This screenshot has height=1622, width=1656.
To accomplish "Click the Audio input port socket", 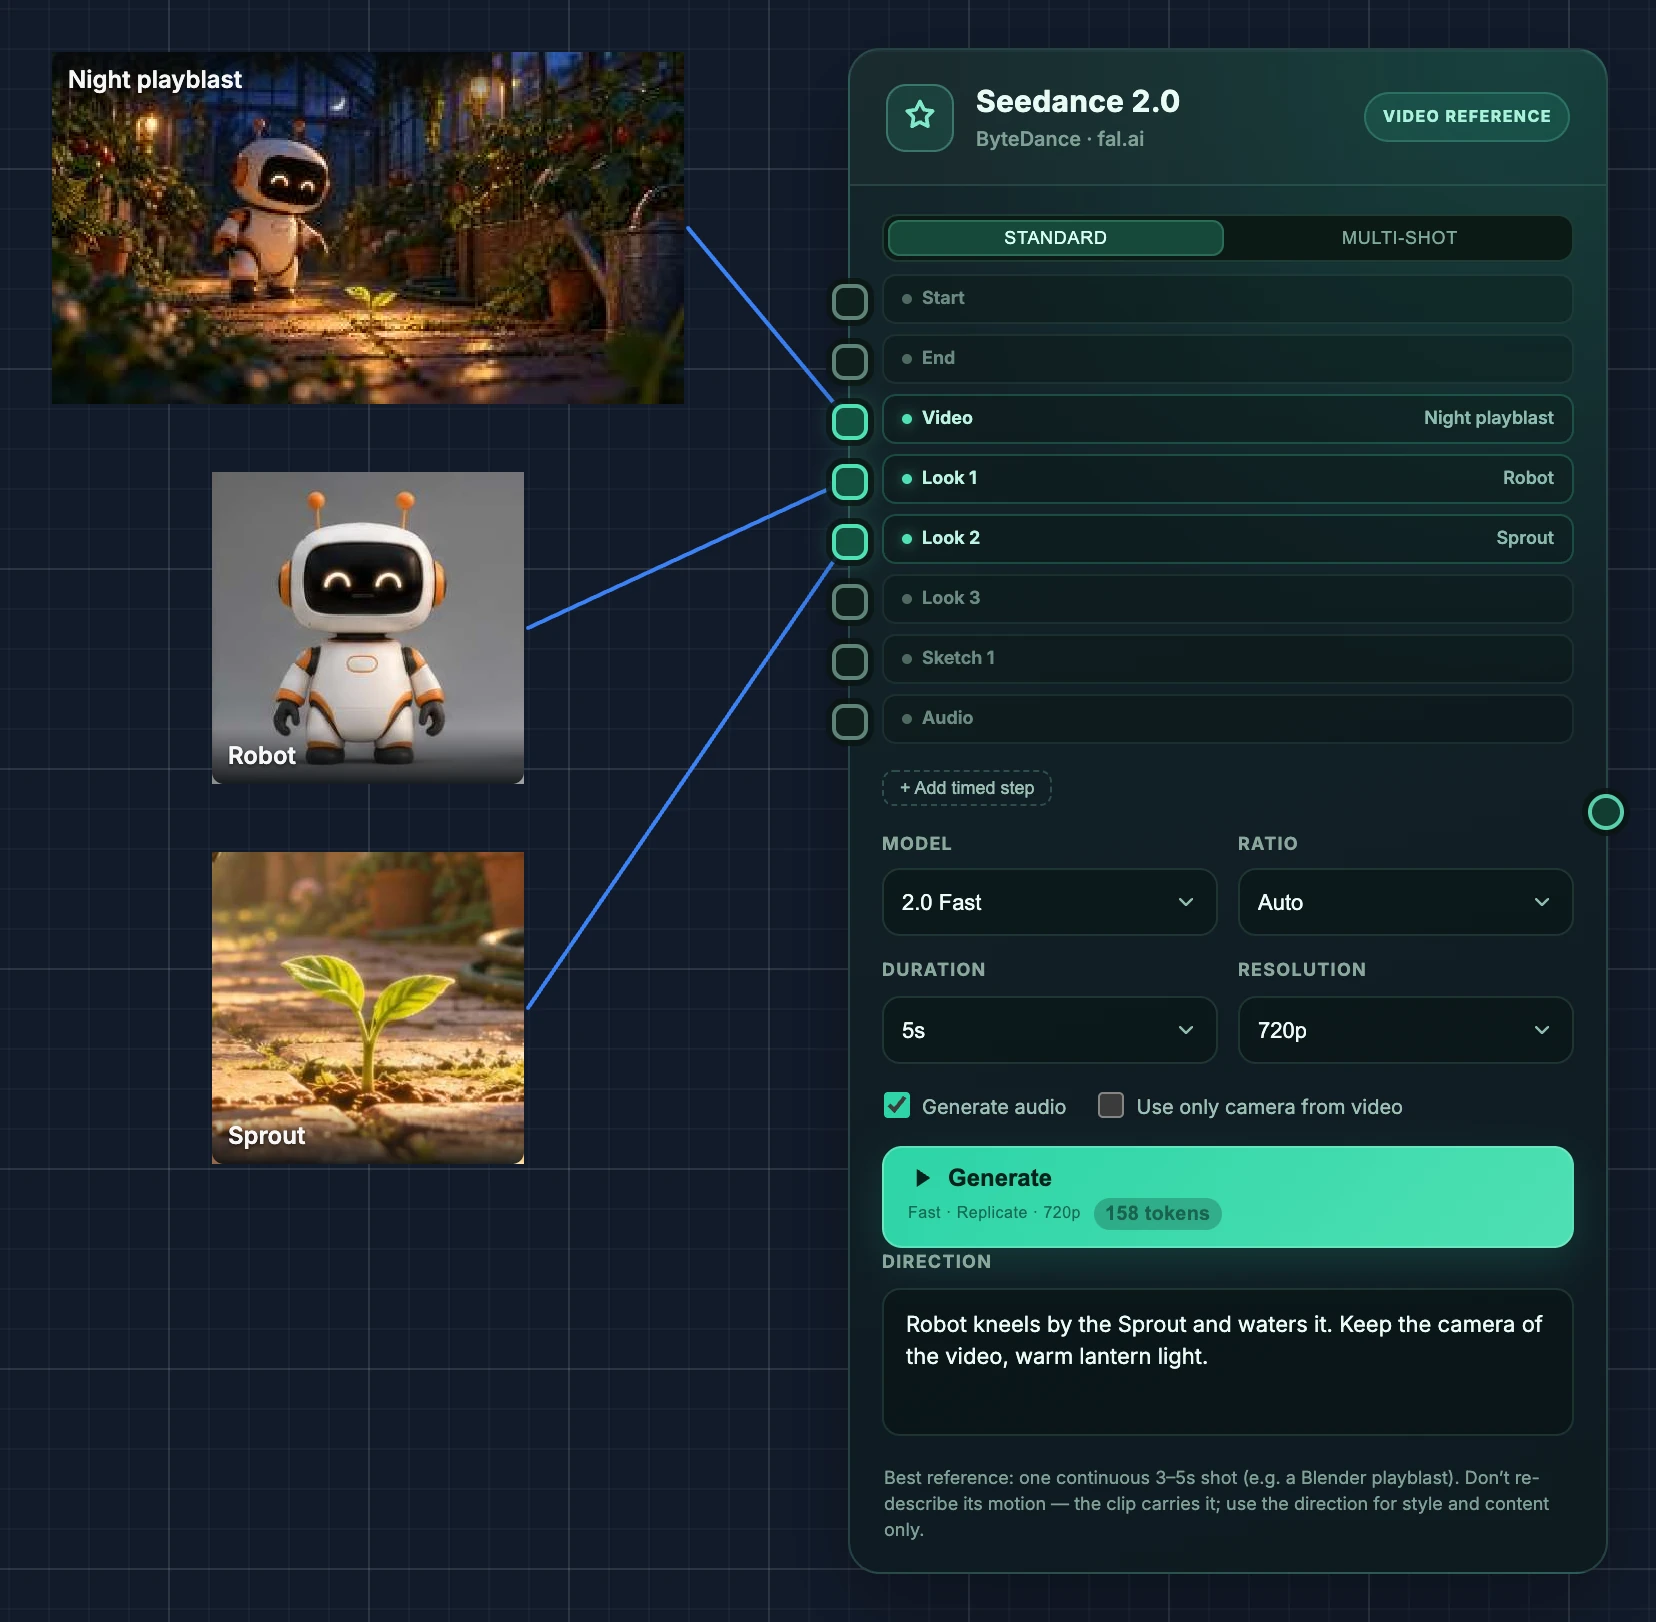I will [850, 721].
